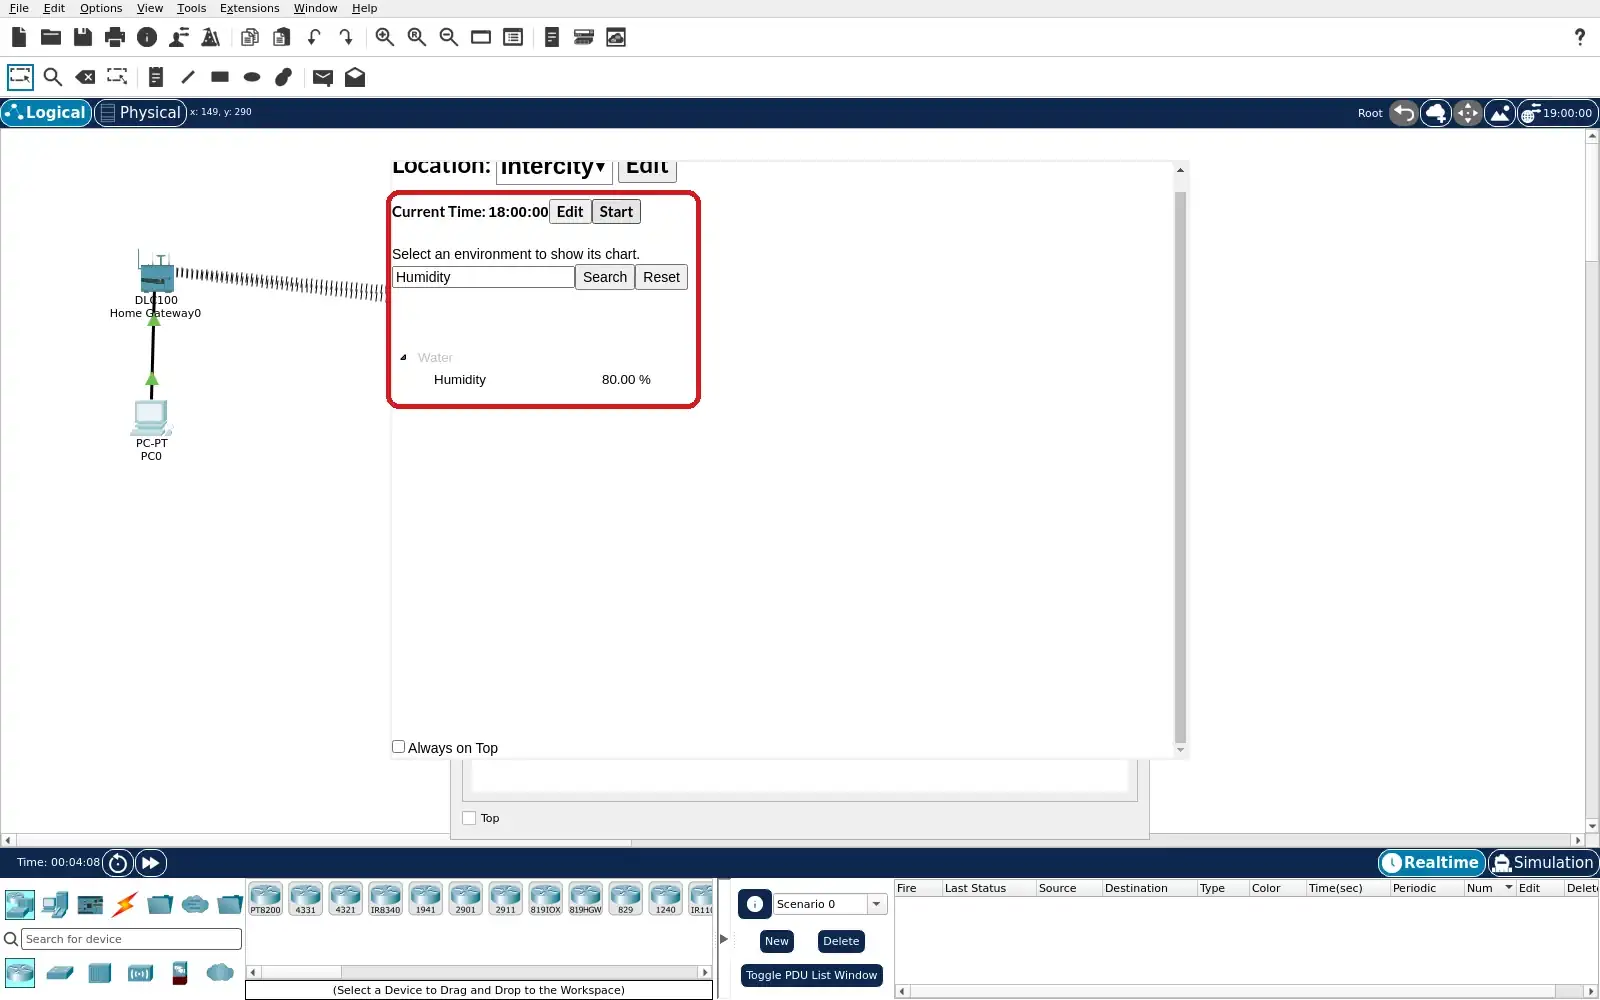Image resolution: width=1600 pixels, height=1000 pixels.
Task: Select the 2911 router device
Action: click(x=505, y=899)
